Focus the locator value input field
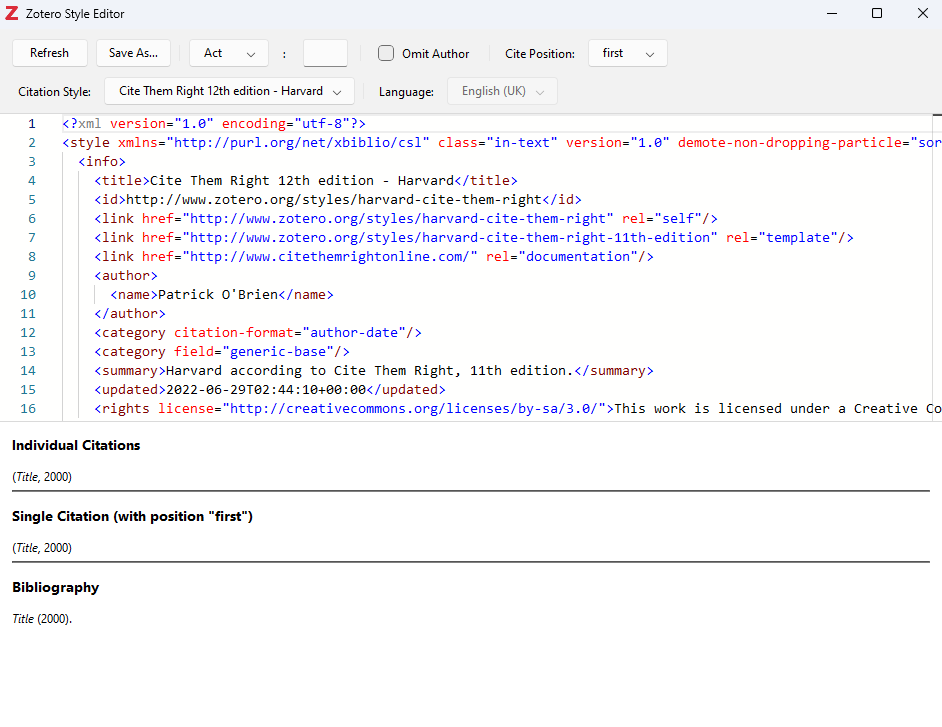 click(x=325, y=53)
